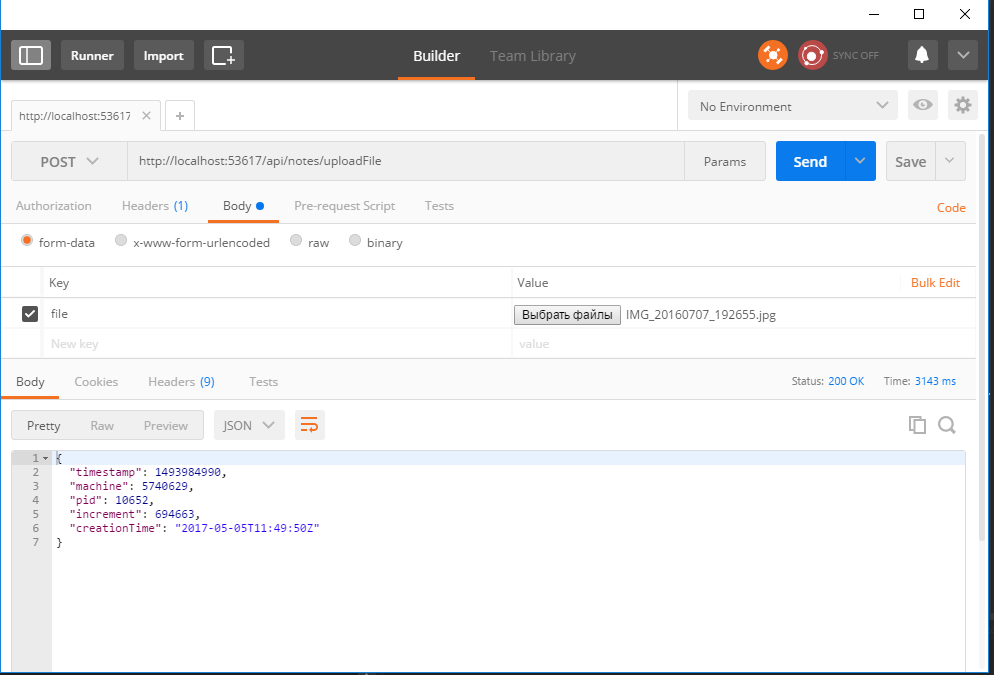Open notifications bell icon
This screenshot has width=994, height=675.
click(922, 55)
